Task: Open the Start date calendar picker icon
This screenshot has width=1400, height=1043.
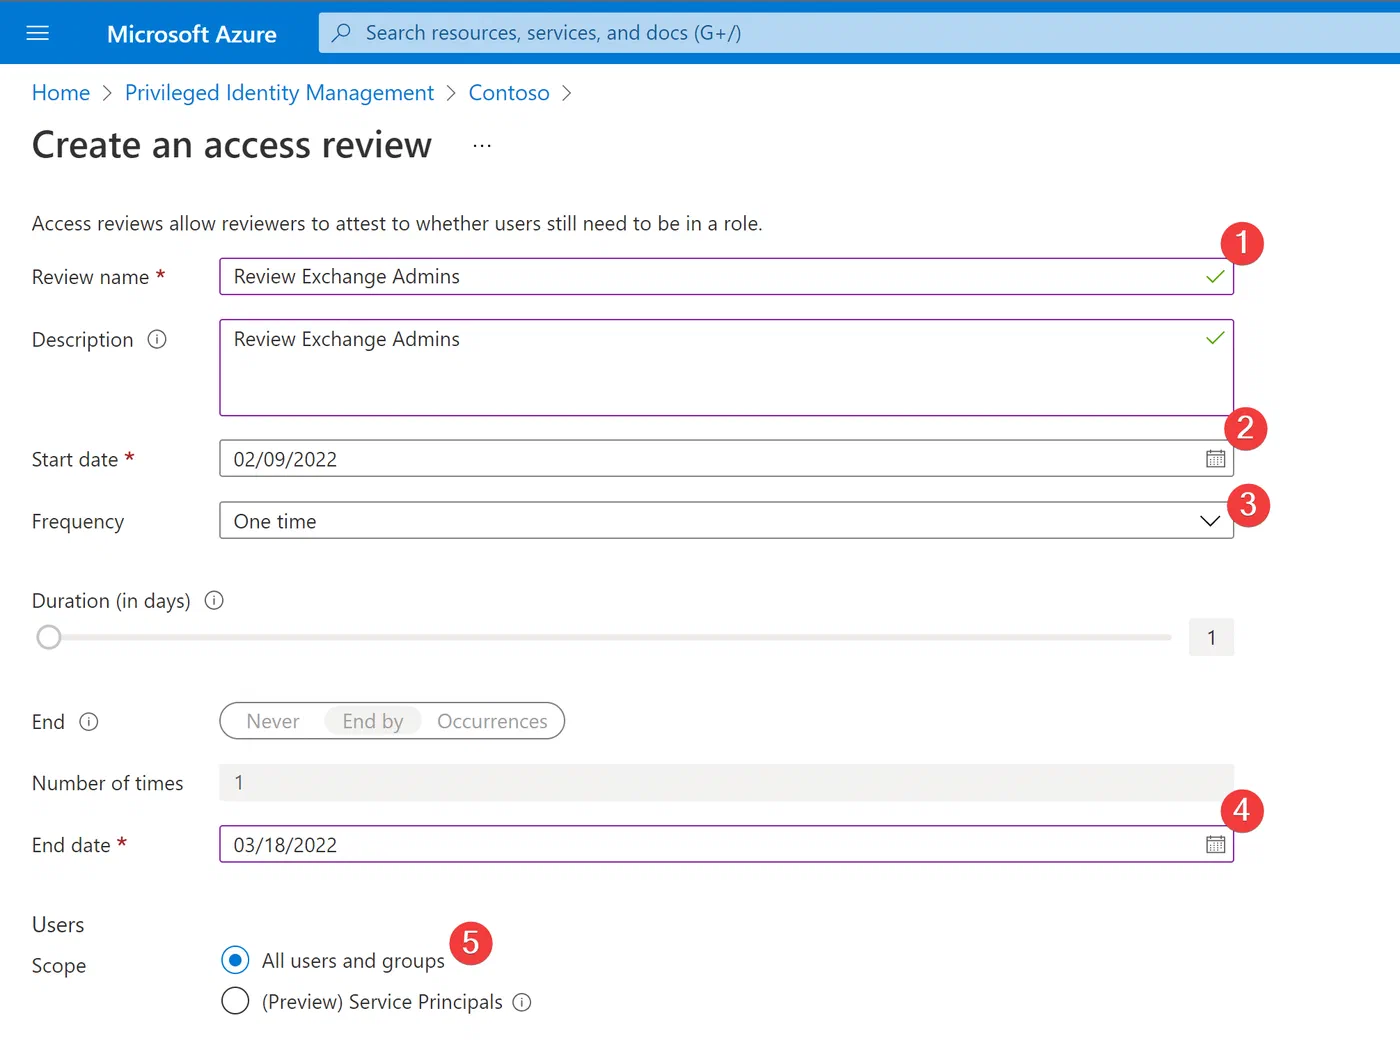Action: [x=1215, y=459]
